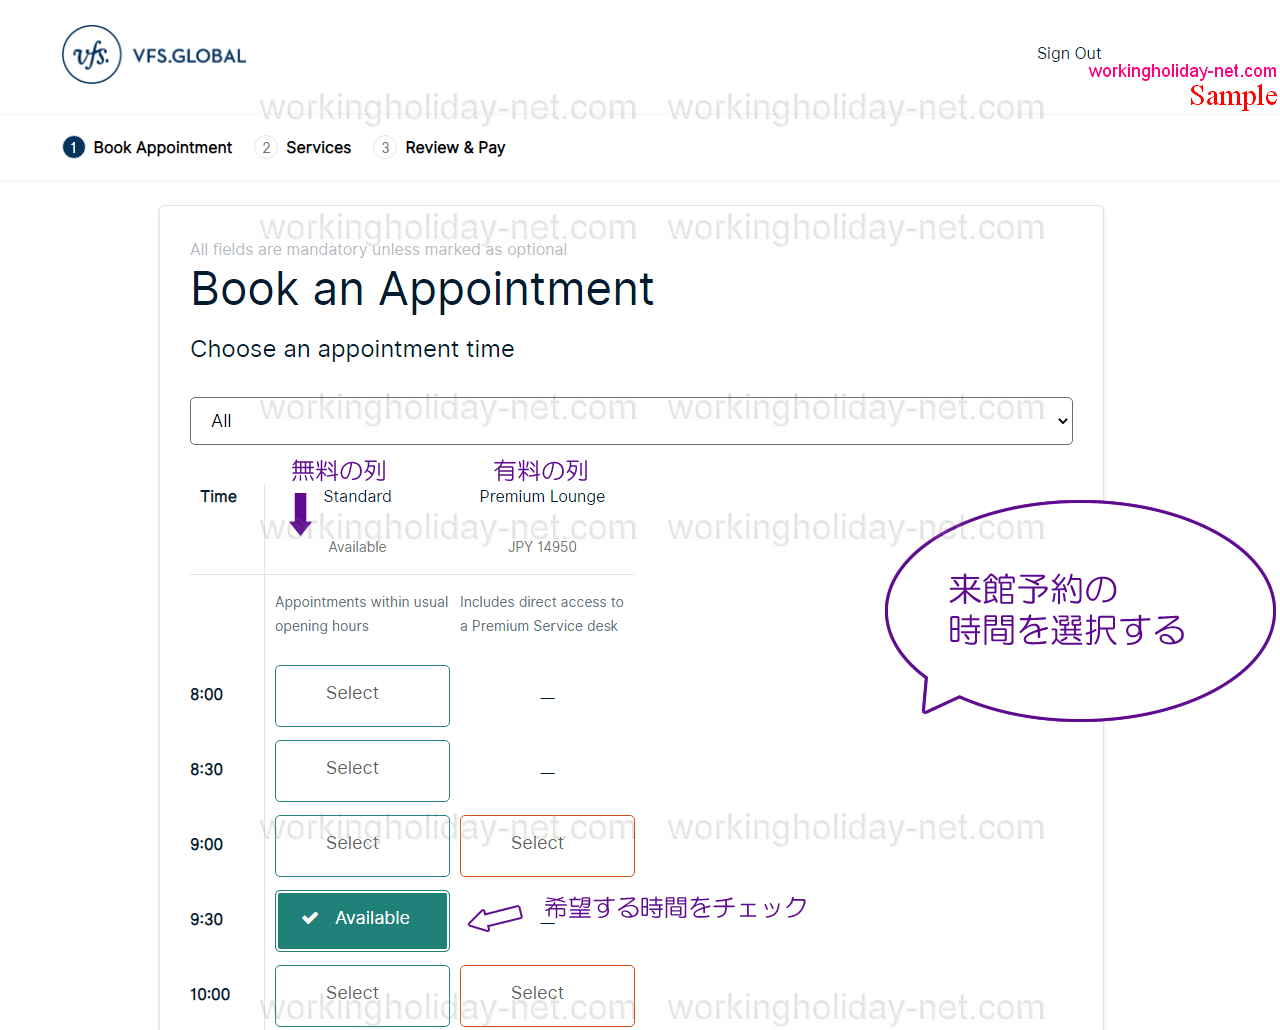Open the All appointment category dropdown
1280x1030 pixels.
click(x=631, y=421)
